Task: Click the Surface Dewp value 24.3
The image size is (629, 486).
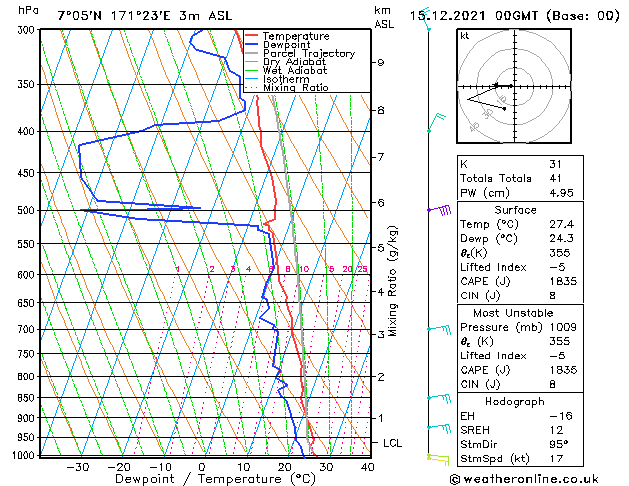Action: tap(562, 239)
